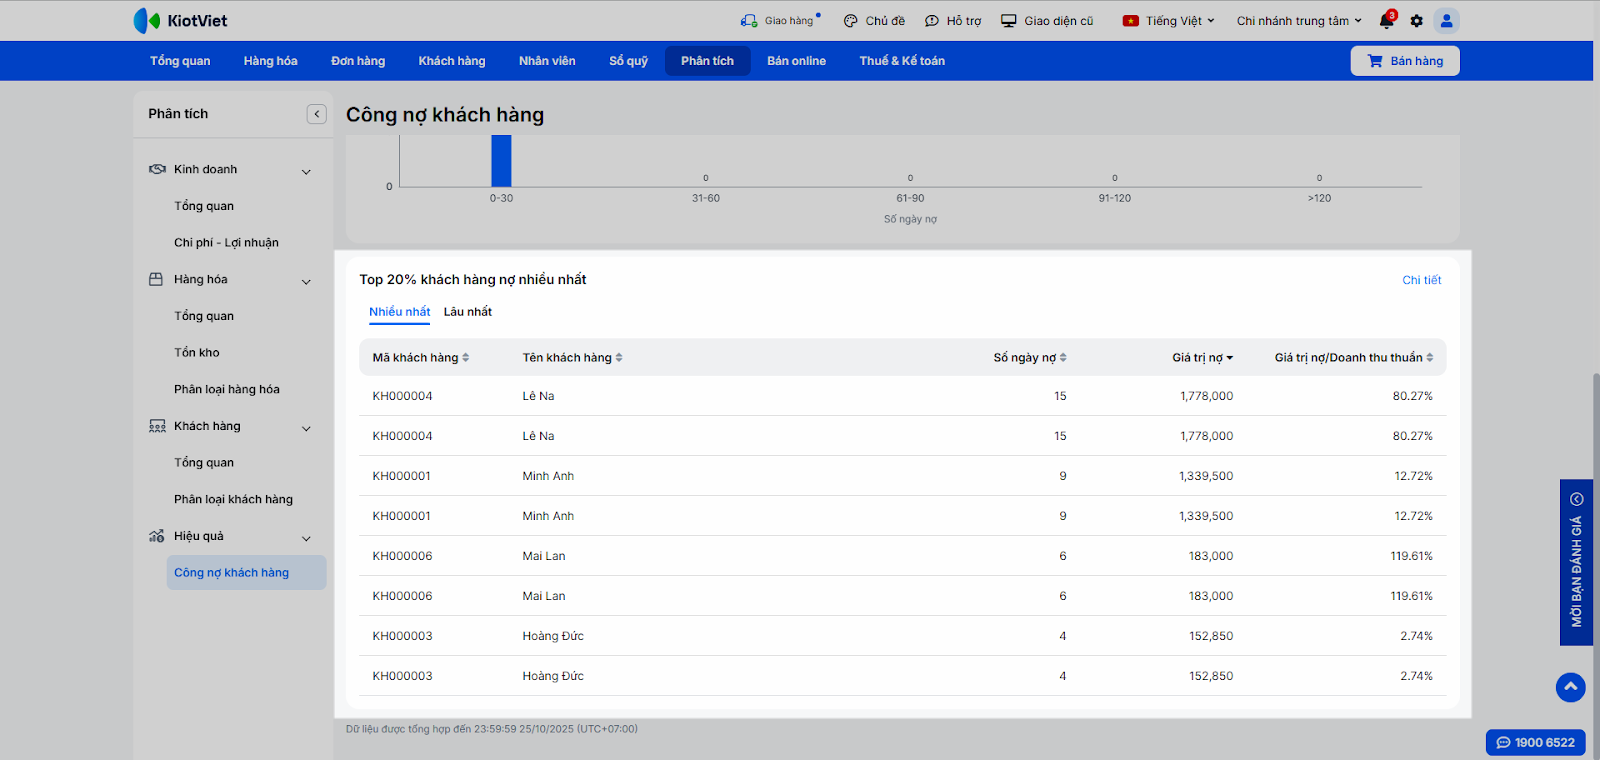Open the Hàng hóa menu
The image size is (1600, 760).
[270, 61]
